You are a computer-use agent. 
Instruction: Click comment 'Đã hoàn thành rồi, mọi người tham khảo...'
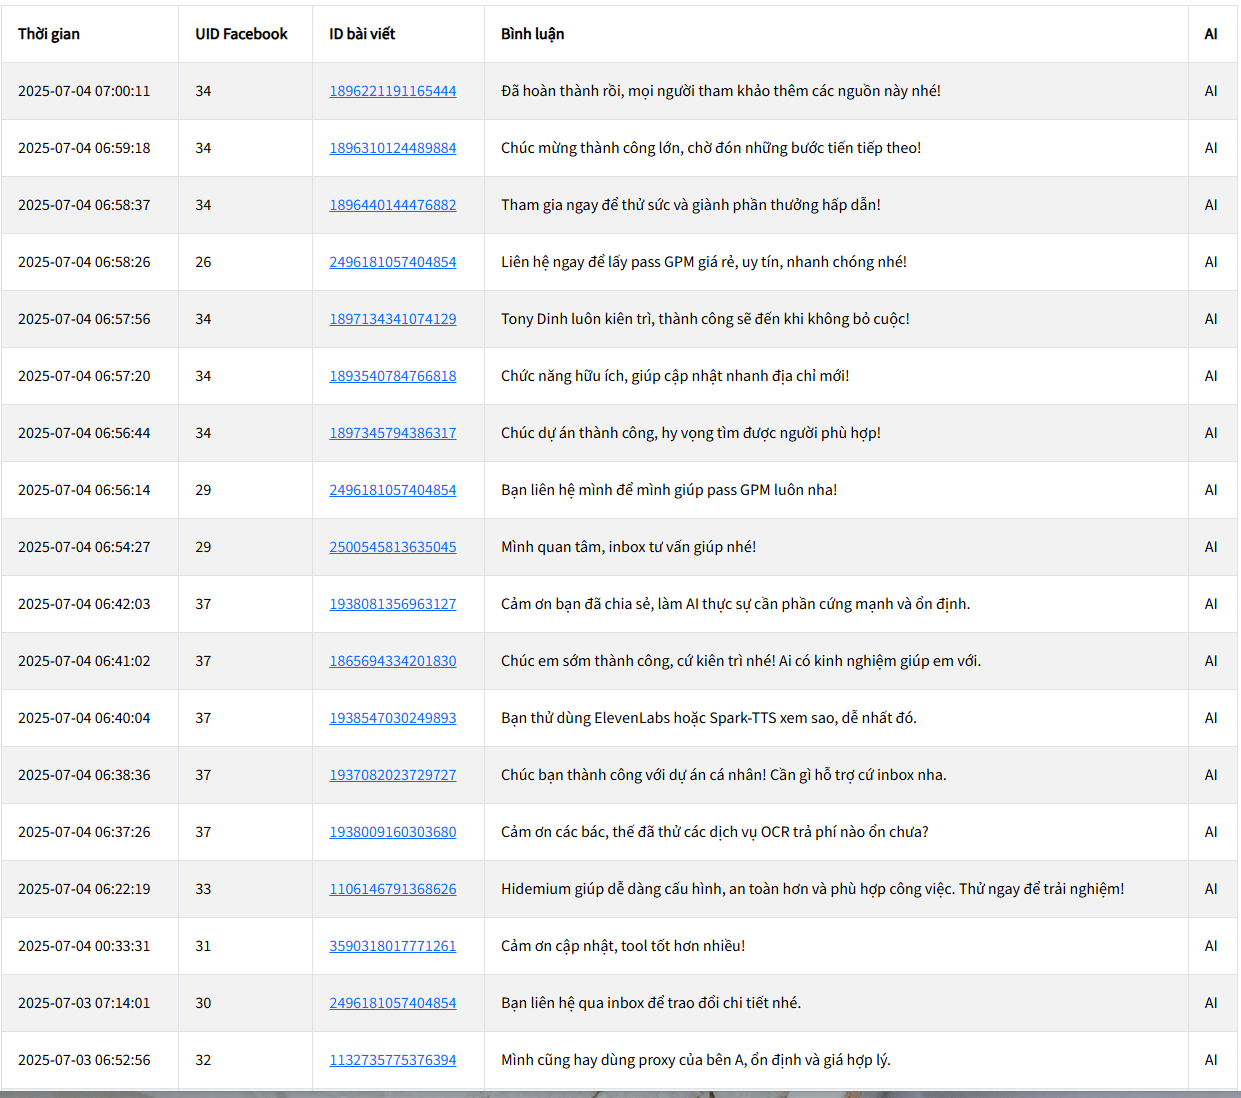(721, 91)
